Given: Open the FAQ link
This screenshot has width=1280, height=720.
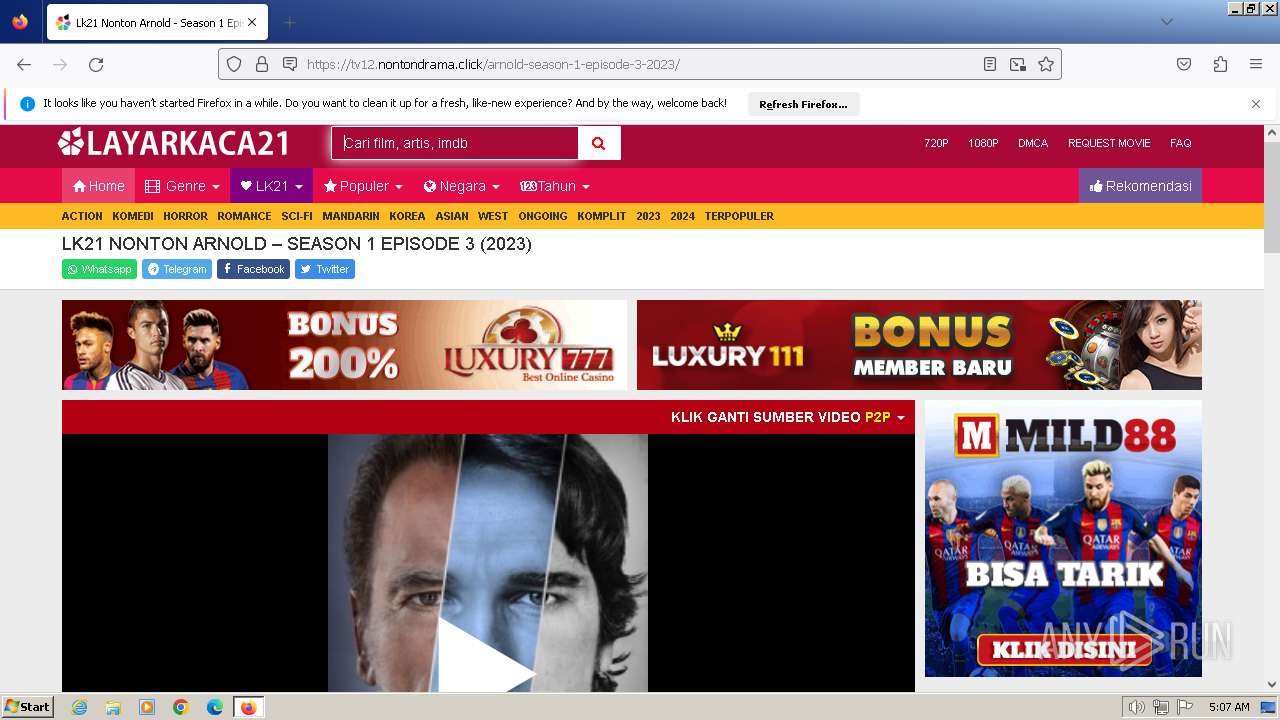Looking at the screenshot, I should (1181, 143).
